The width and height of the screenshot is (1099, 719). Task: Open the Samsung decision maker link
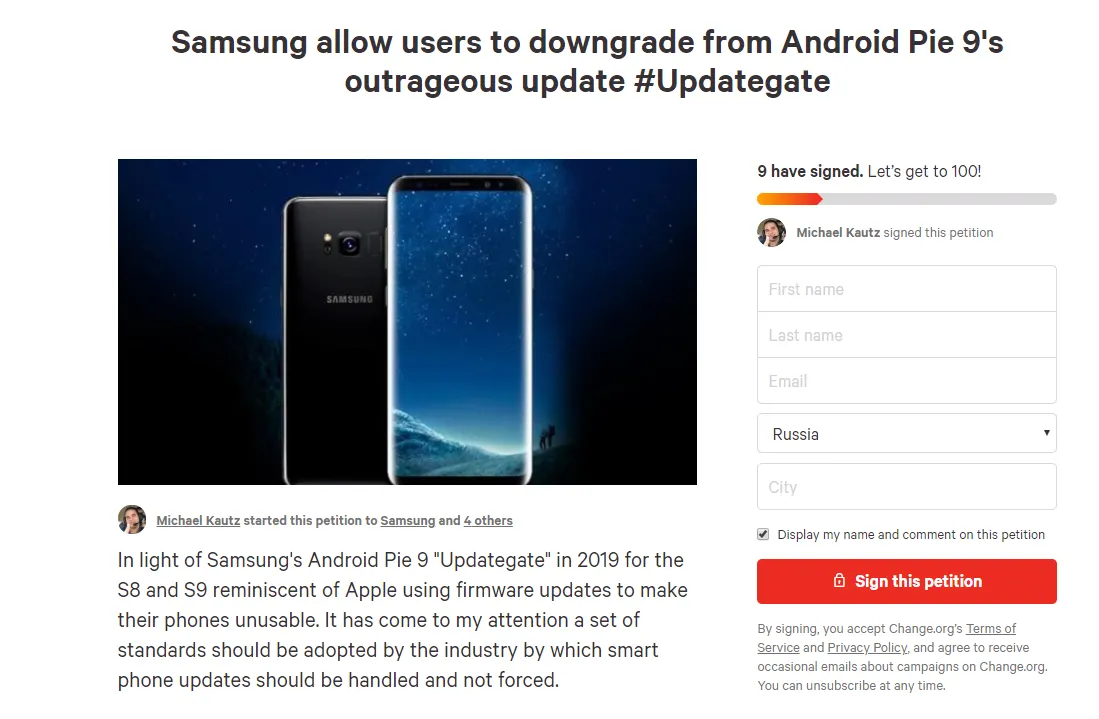(x=408, y=521)
